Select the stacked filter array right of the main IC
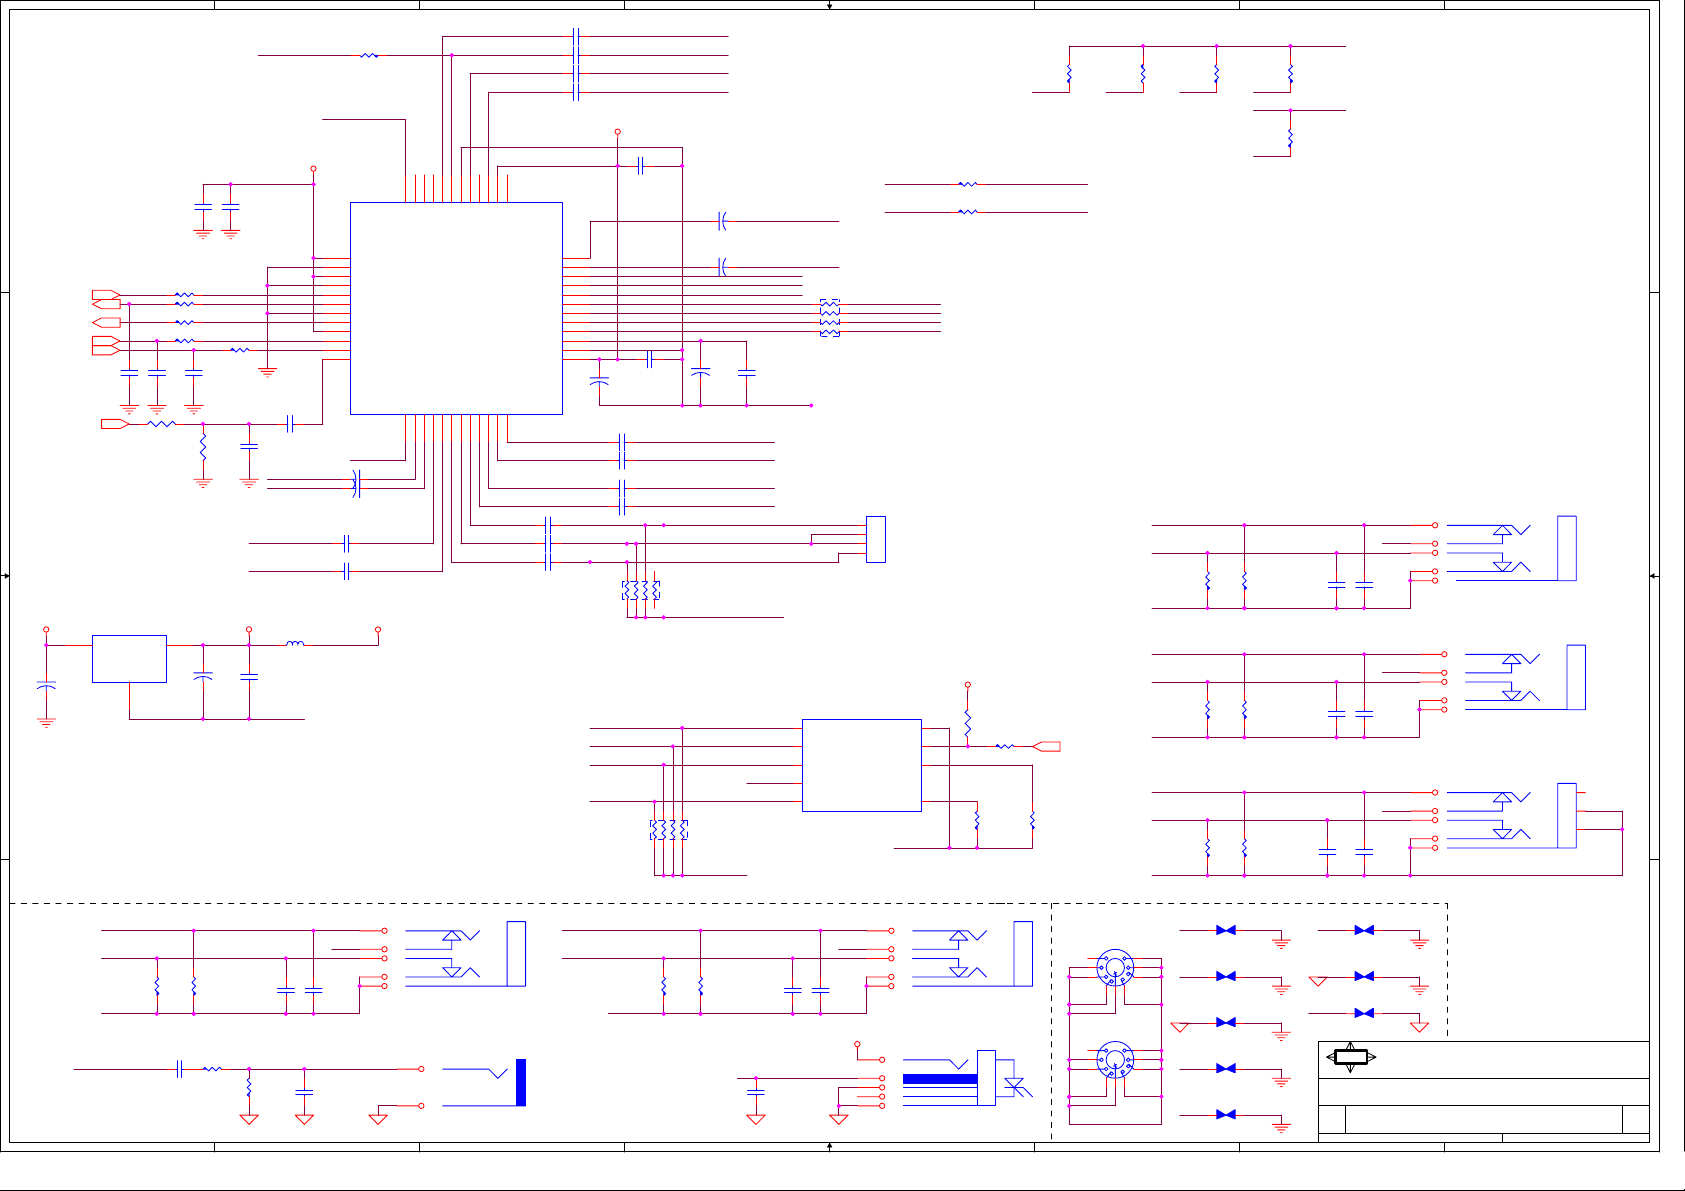 click(830, 318)
